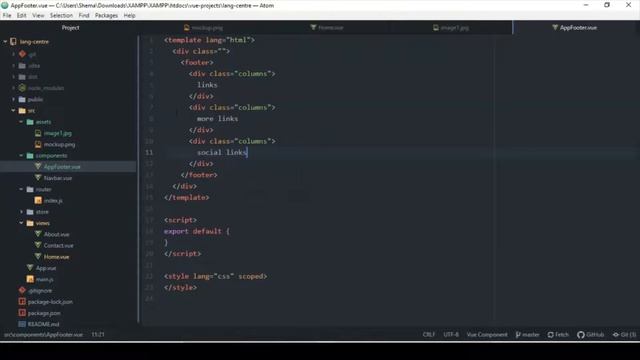Open the Selection menu
Screen dimensions: 640x360
pos(61,16)
